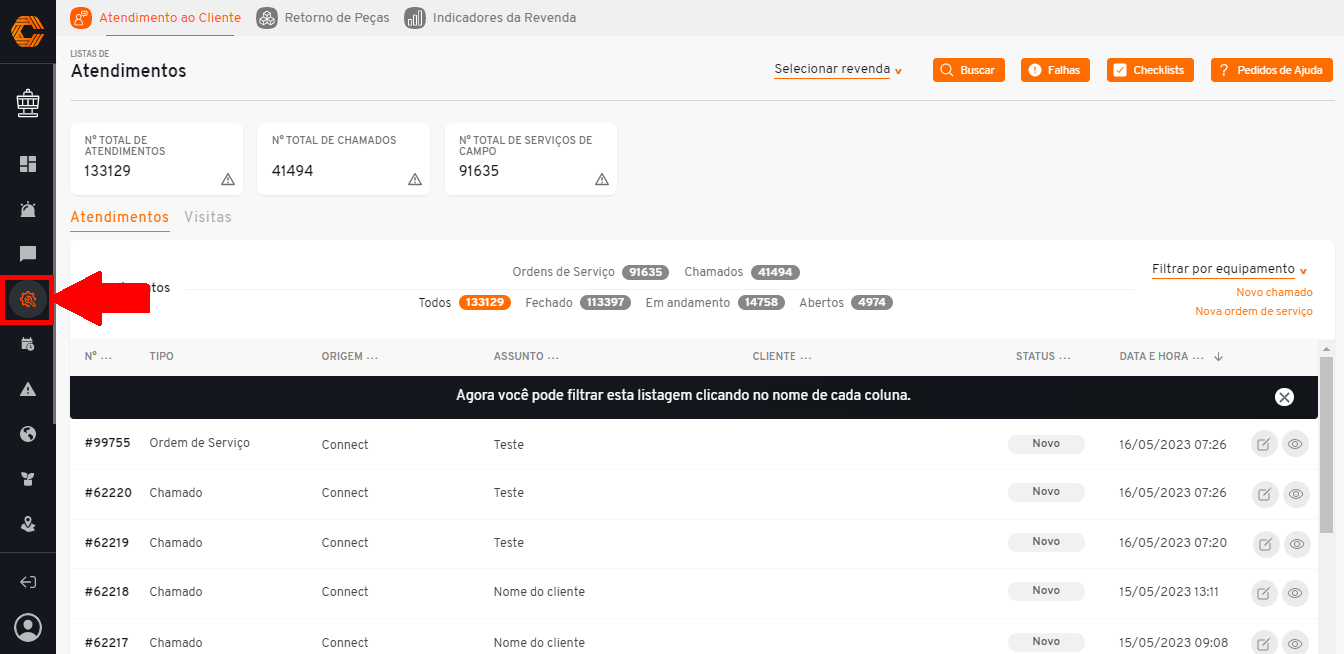Click the sidebar vertical scrollbar
Image resolution: width=1344 pixels, height=654 pixels.
tap(54, 243)
